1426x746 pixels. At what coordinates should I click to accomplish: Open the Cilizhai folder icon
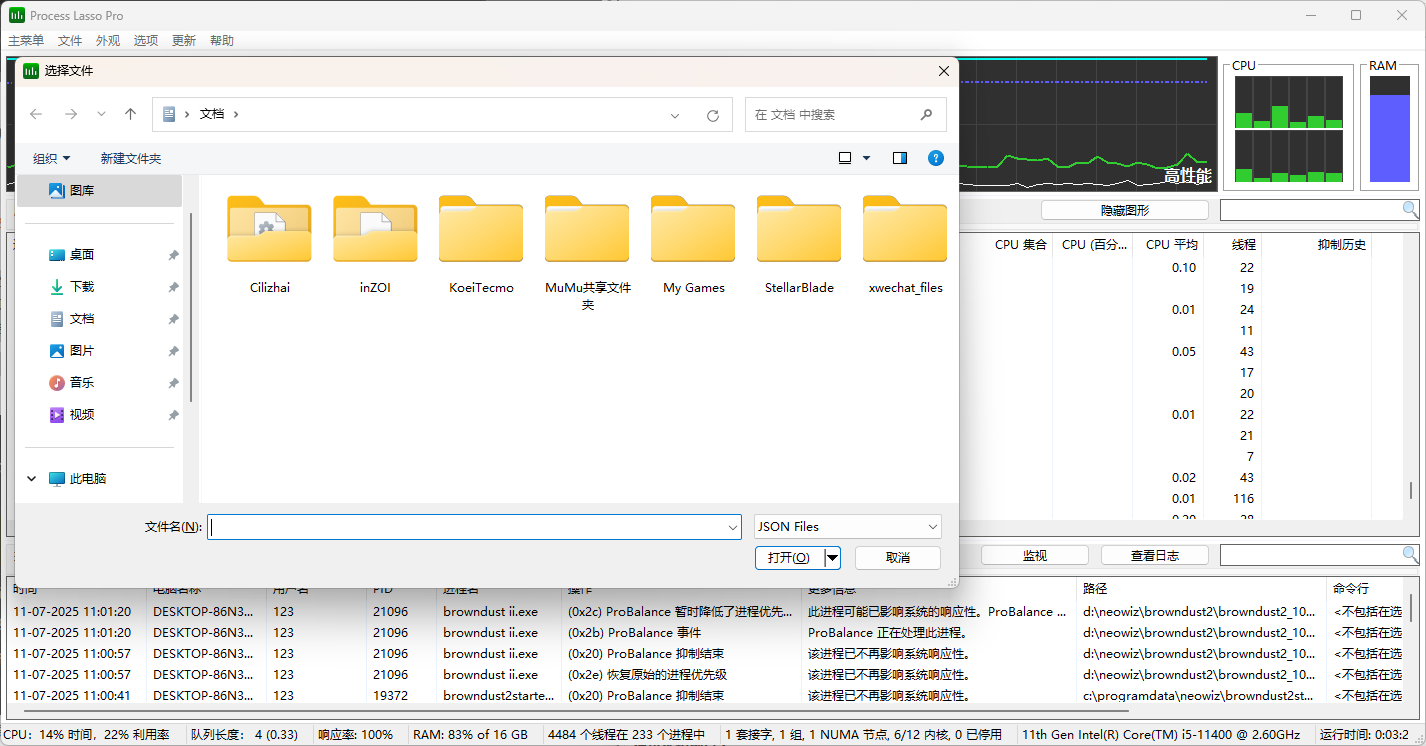[x=269, y=230]
